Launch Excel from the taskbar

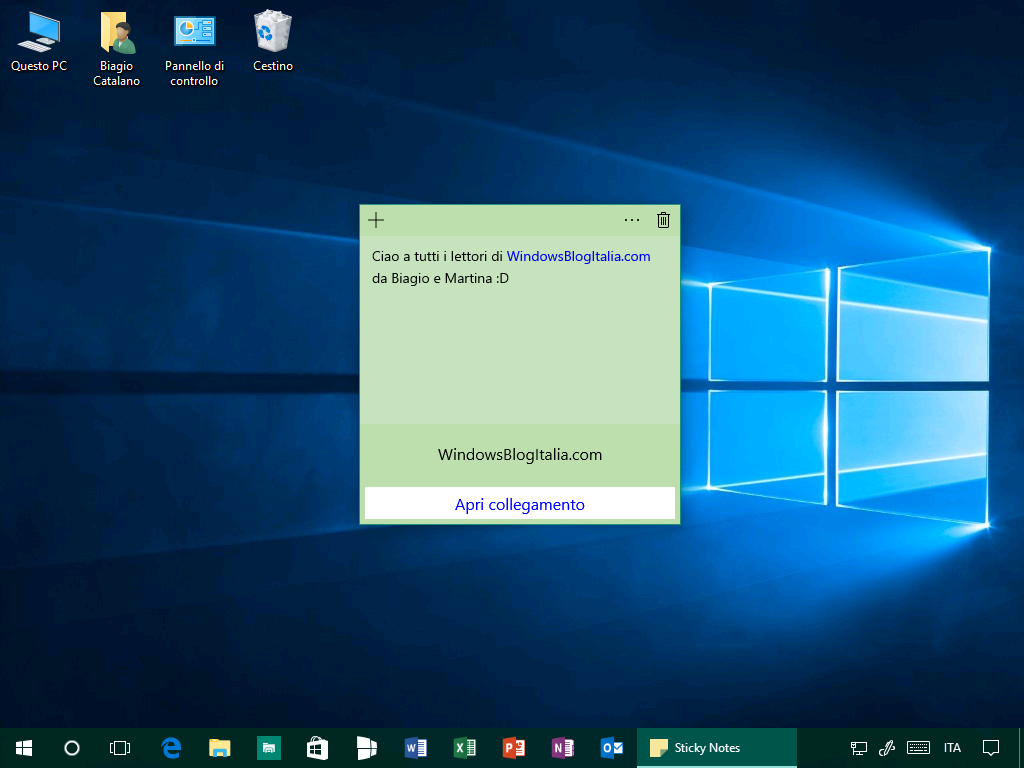point(464,748)
